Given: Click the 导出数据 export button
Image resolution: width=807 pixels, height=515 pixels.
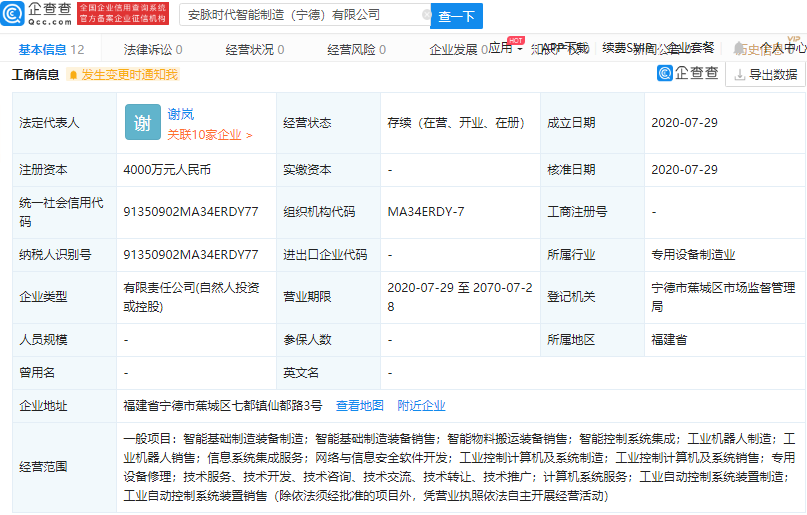Looking at the screenshot, I should (x=766, y=75).
